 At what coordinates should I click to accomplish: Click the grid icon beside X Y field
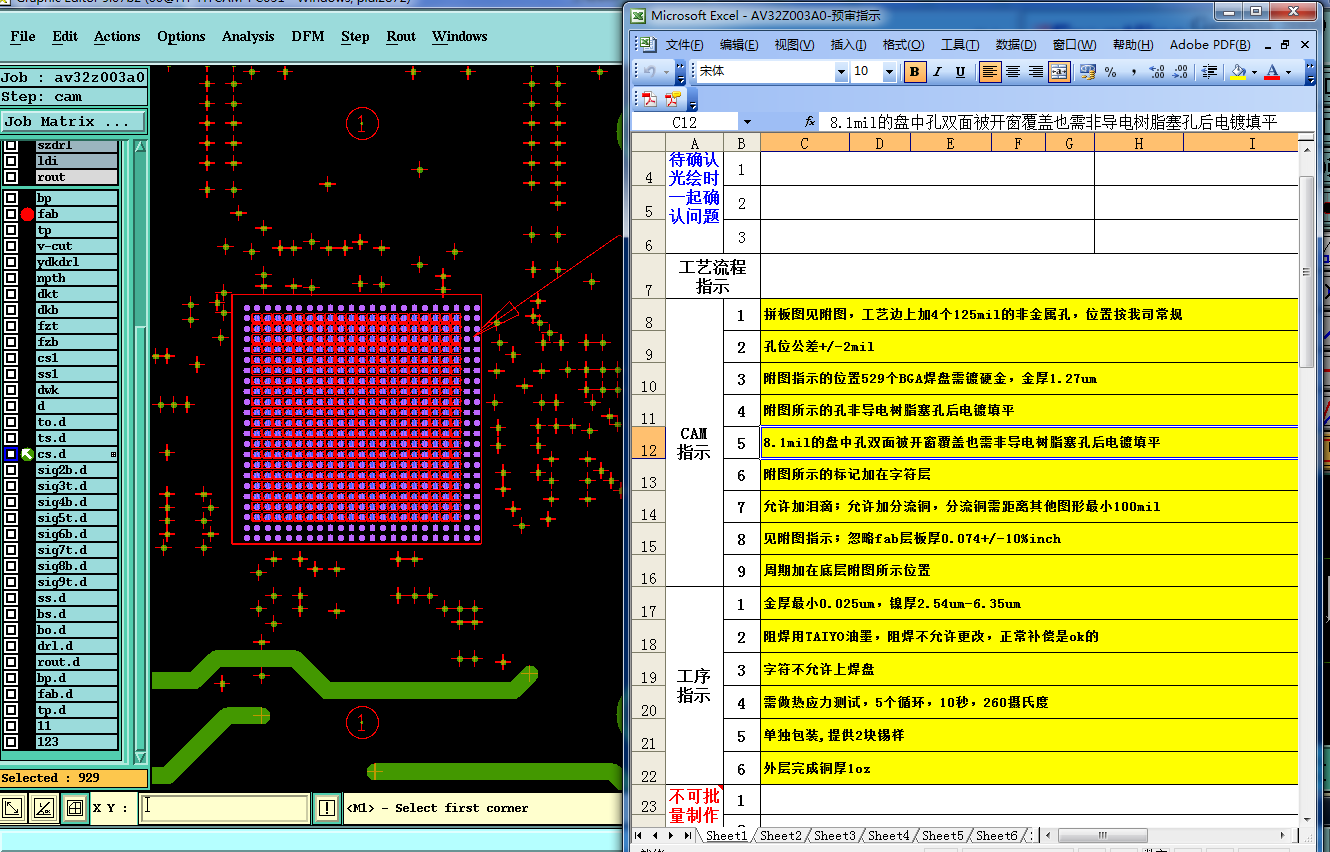(74, 807)
